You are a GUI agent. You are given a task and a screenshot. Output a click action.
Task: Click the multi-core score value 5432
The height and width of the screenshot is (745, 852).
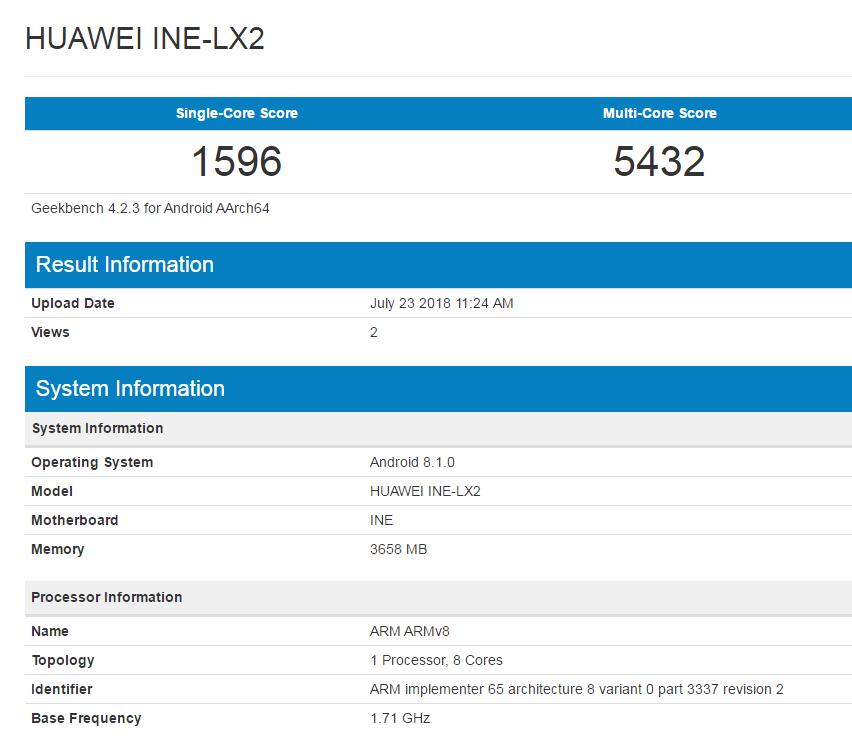click(659, 161)
